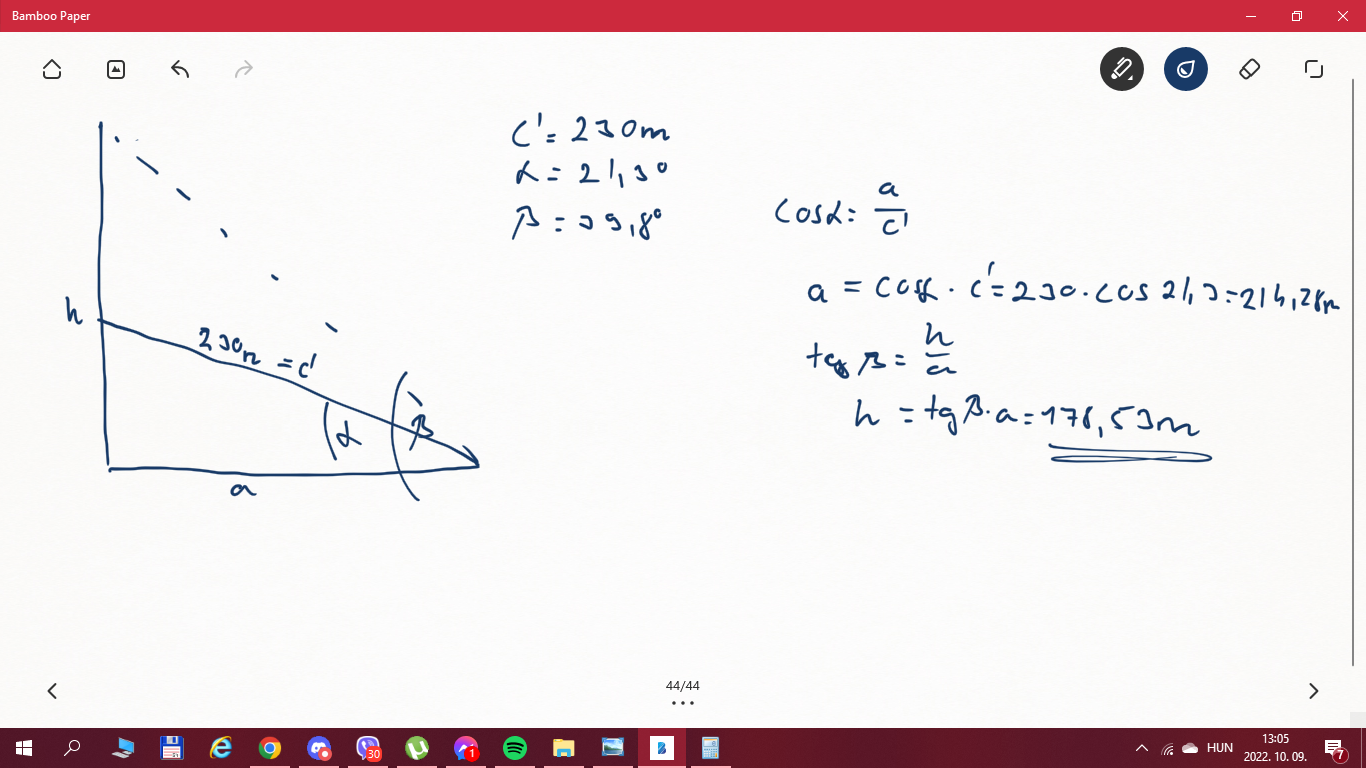
Task: Click the redo arrow icon
Action: click(244, 69)
